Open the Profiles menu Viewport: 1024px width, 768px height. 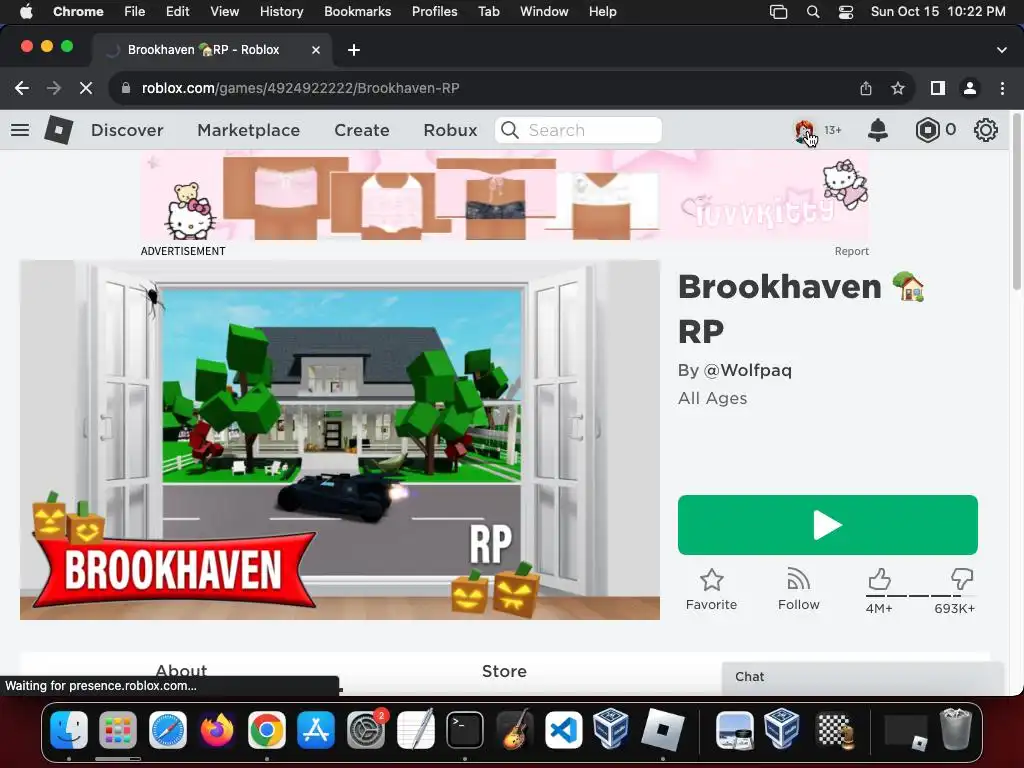coord(434,12)
